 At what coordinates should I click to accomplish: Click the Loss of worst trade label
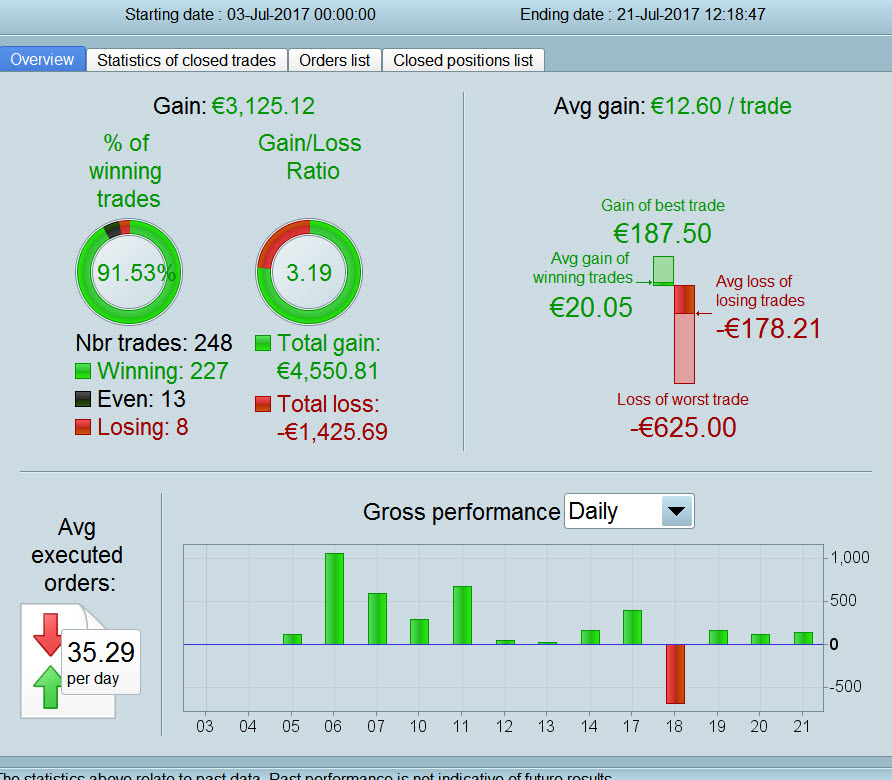click(683, 399)
